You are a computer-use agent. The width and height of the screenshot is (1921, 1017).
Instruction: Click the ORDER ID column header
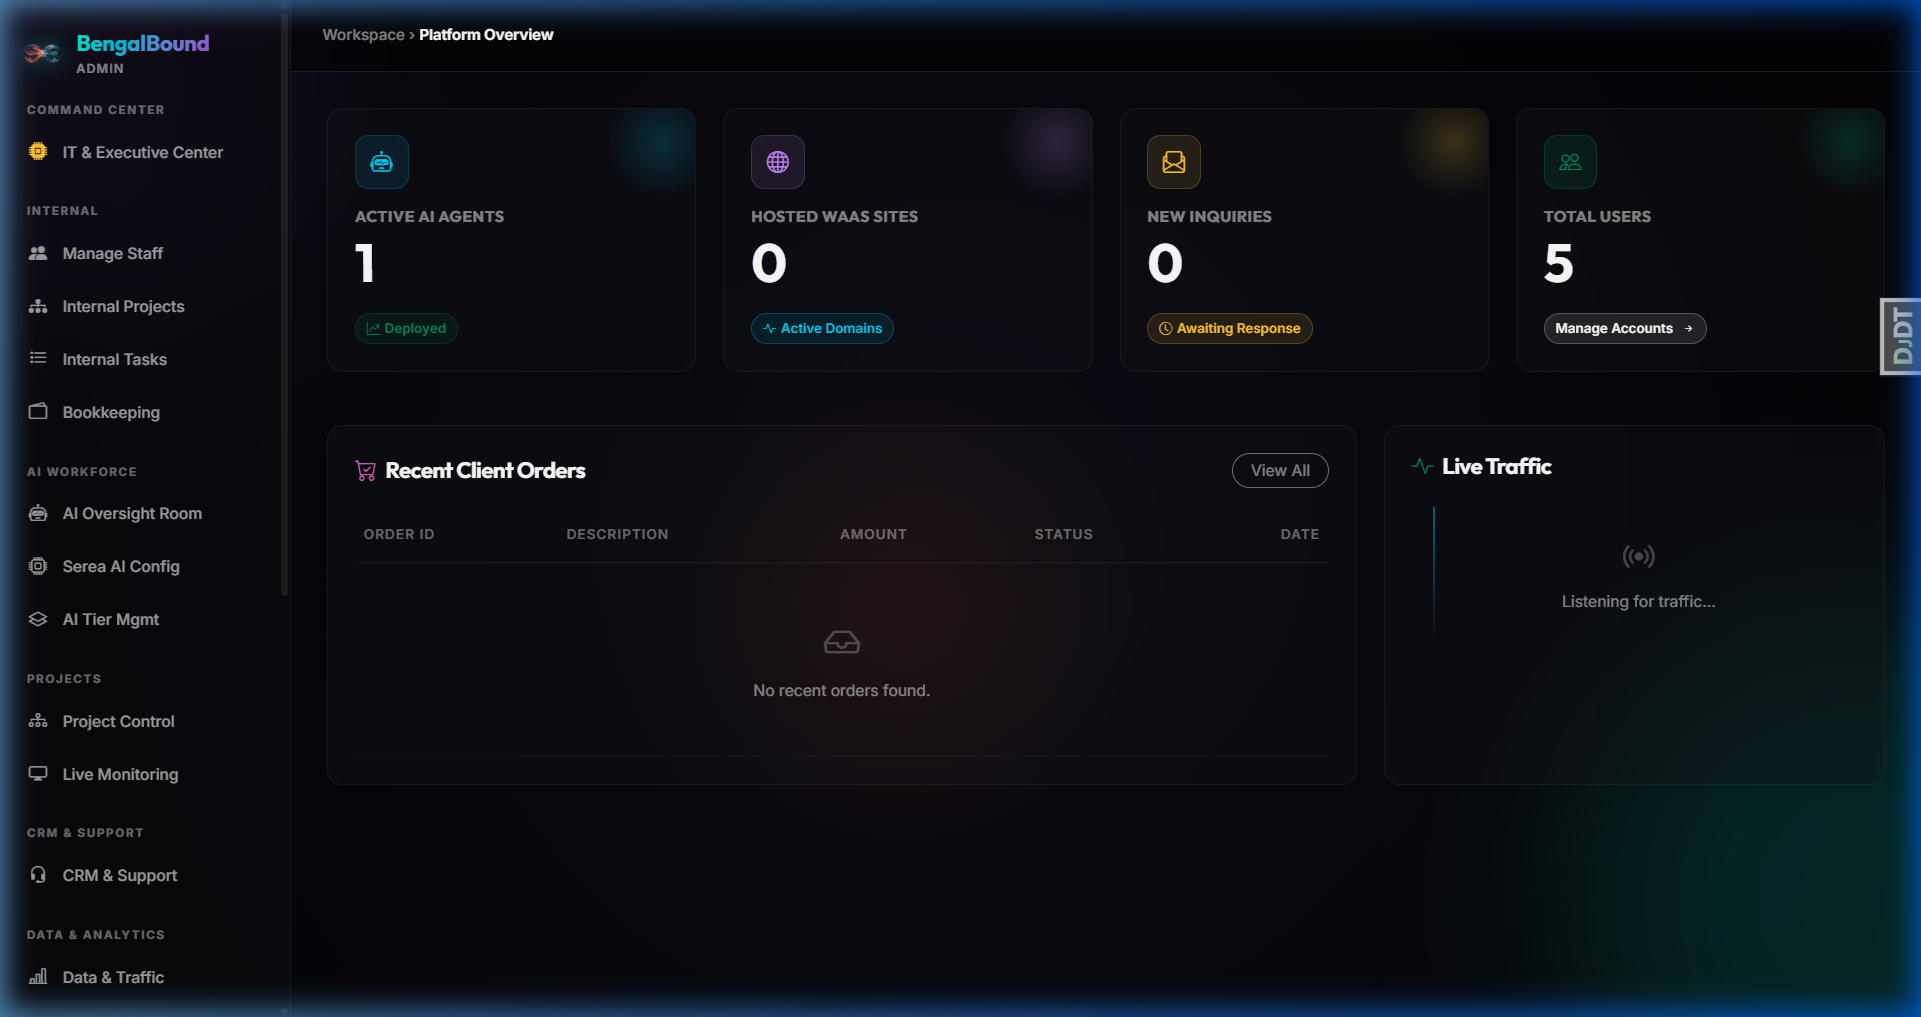(399, 534)
